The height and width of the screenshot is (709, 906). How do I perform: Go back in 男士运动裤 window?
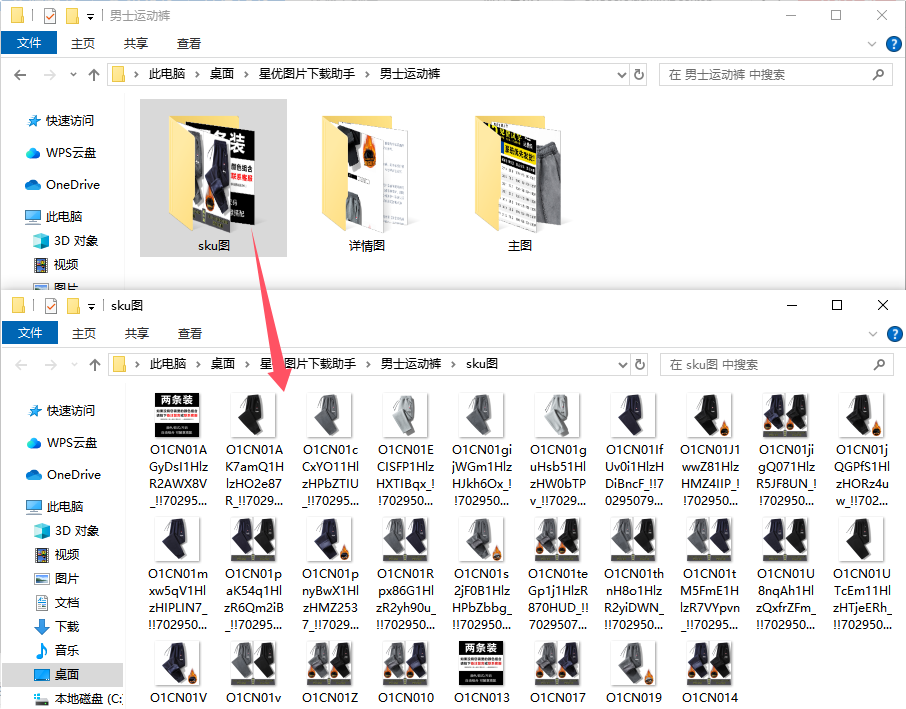coord(20,75)
